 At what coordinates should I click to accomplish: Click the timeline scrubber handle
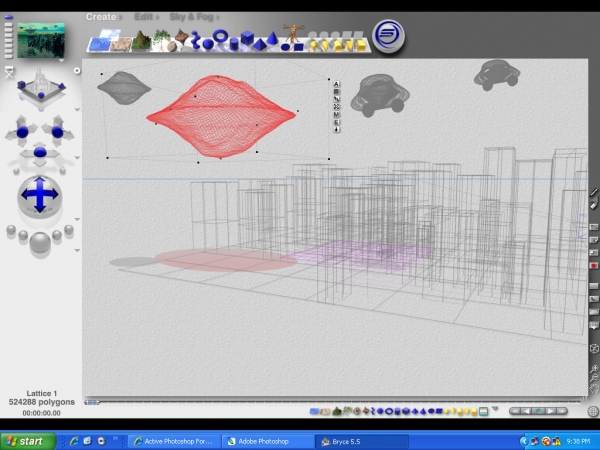[x=92, y=402]
